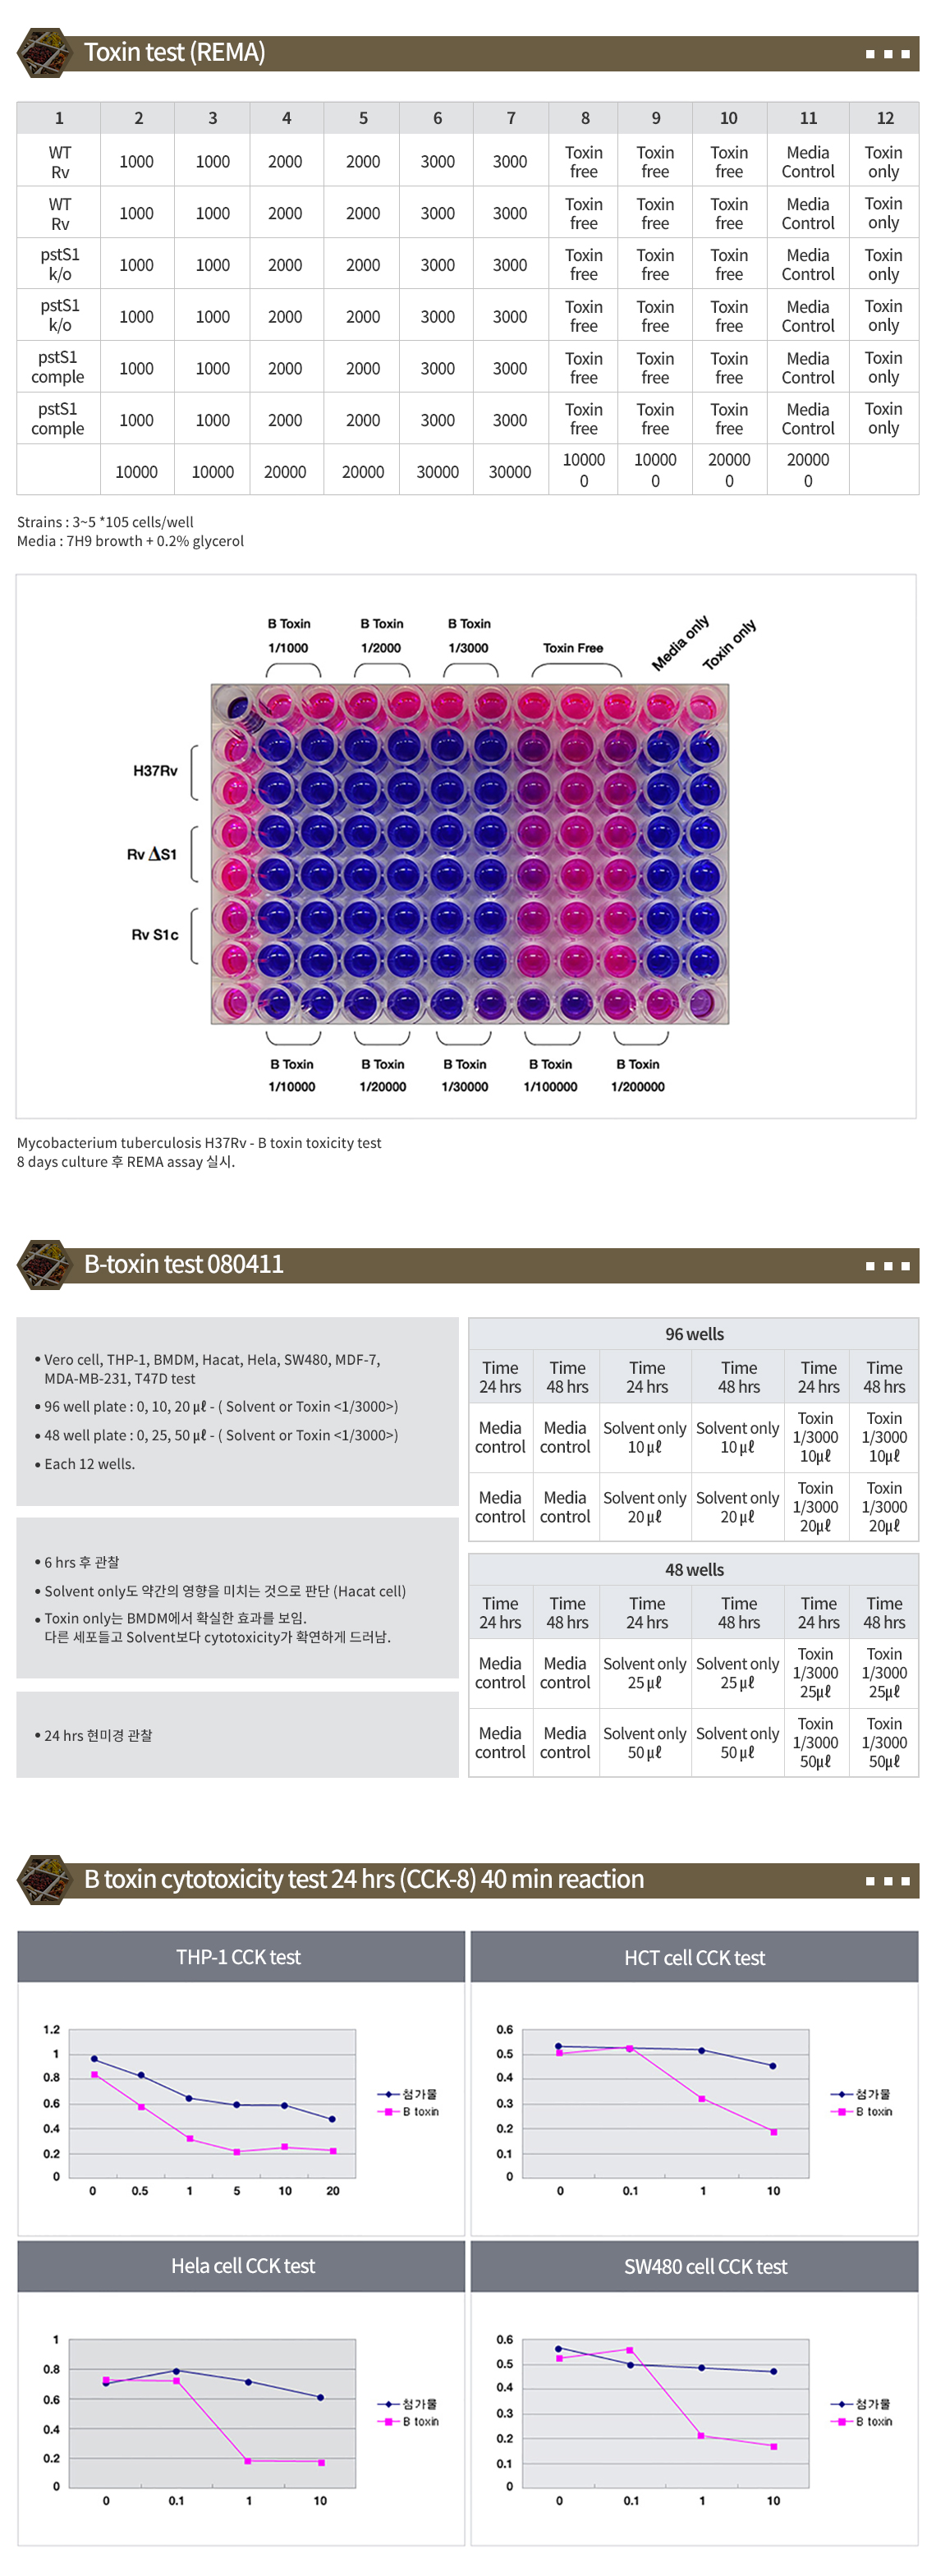936x2576 pixels.
Task: Click column header 12 in REMA table
Action: pyautogui.click(x=885, y=118)
